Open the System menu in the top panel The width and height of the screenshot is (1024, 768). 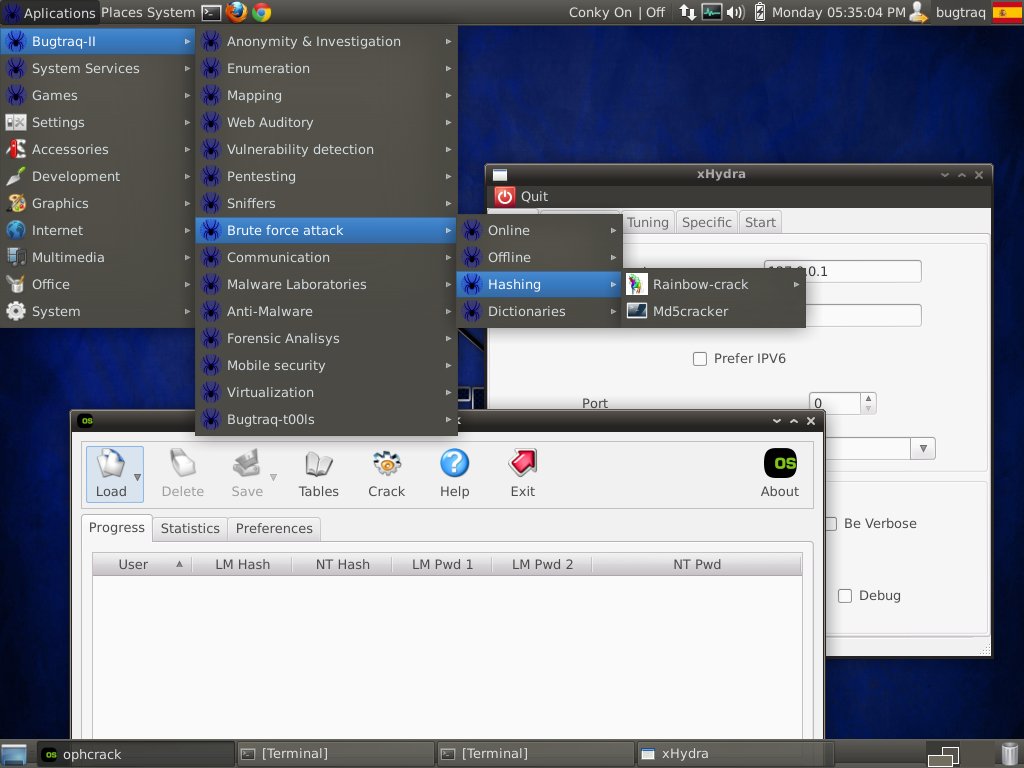172,12
